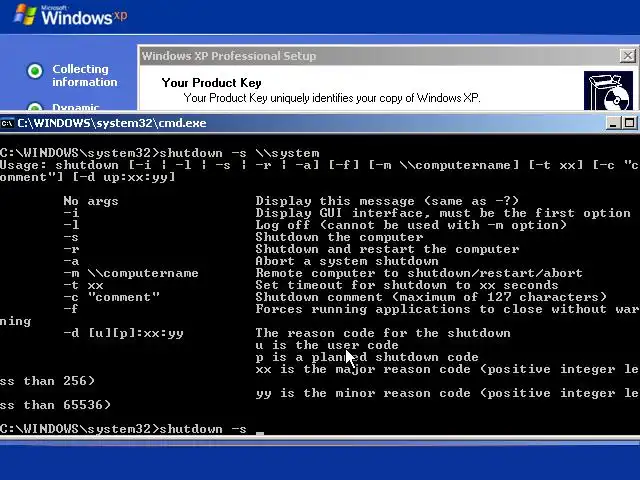This screenshot has height=480, width=640.
Task: Maximize the cmd.exe window
Action: (629, 123)
